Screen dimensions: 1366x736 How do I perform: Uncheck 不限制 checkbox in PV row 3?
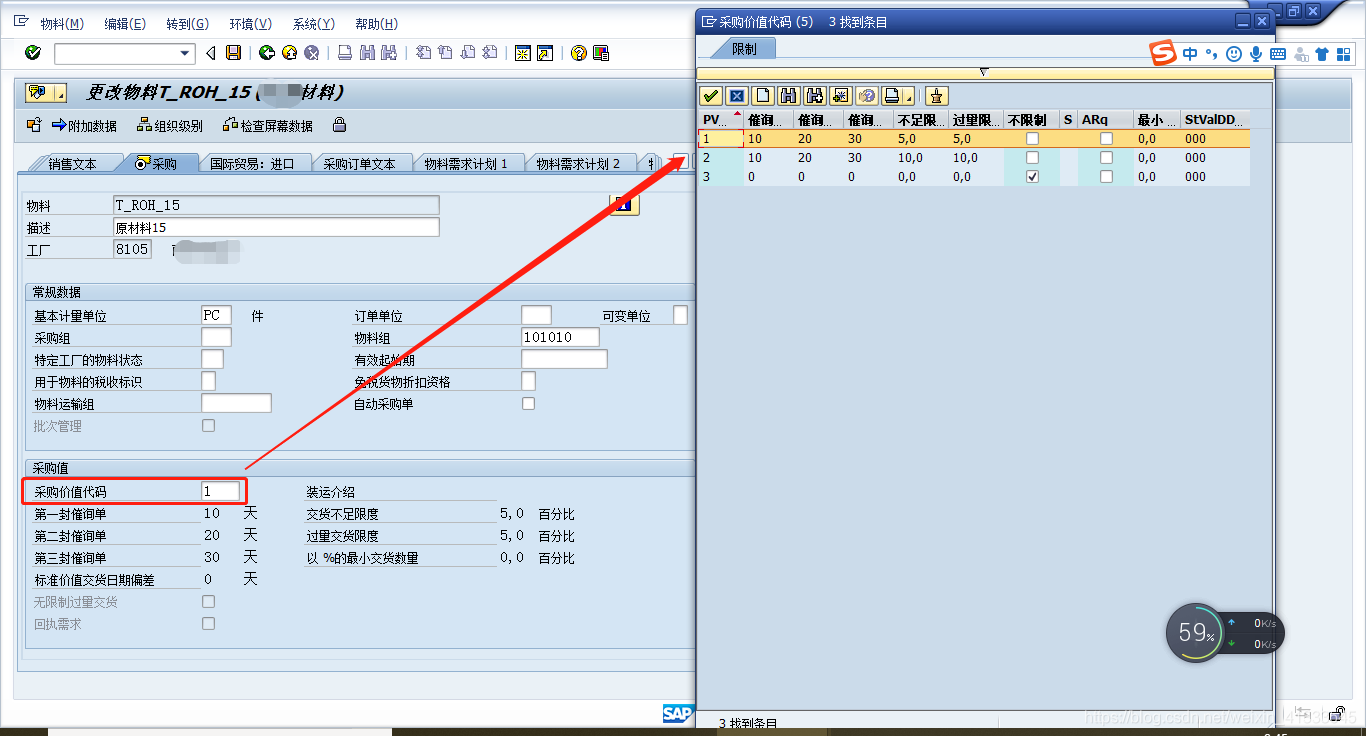coord(1032,177)
